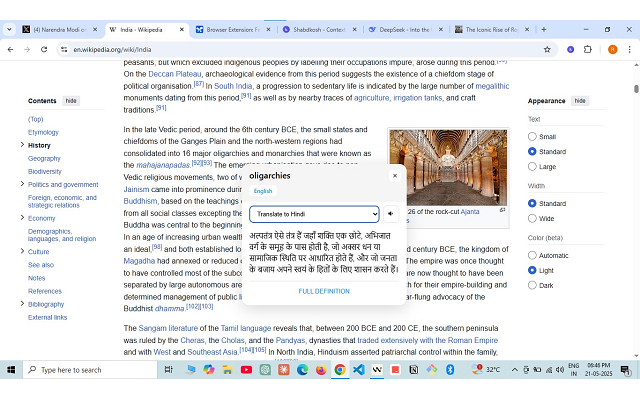Jump to Biodiversity in contents
The width and height of the screenshot is (640, 400).
point(45,171)
